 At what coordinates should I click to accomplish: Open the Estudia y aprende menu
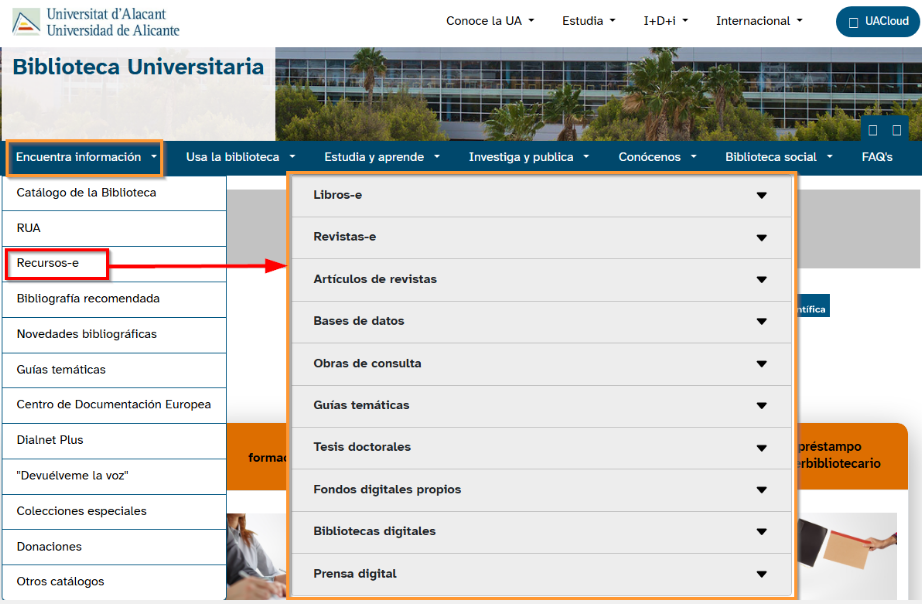coord(382,157)
